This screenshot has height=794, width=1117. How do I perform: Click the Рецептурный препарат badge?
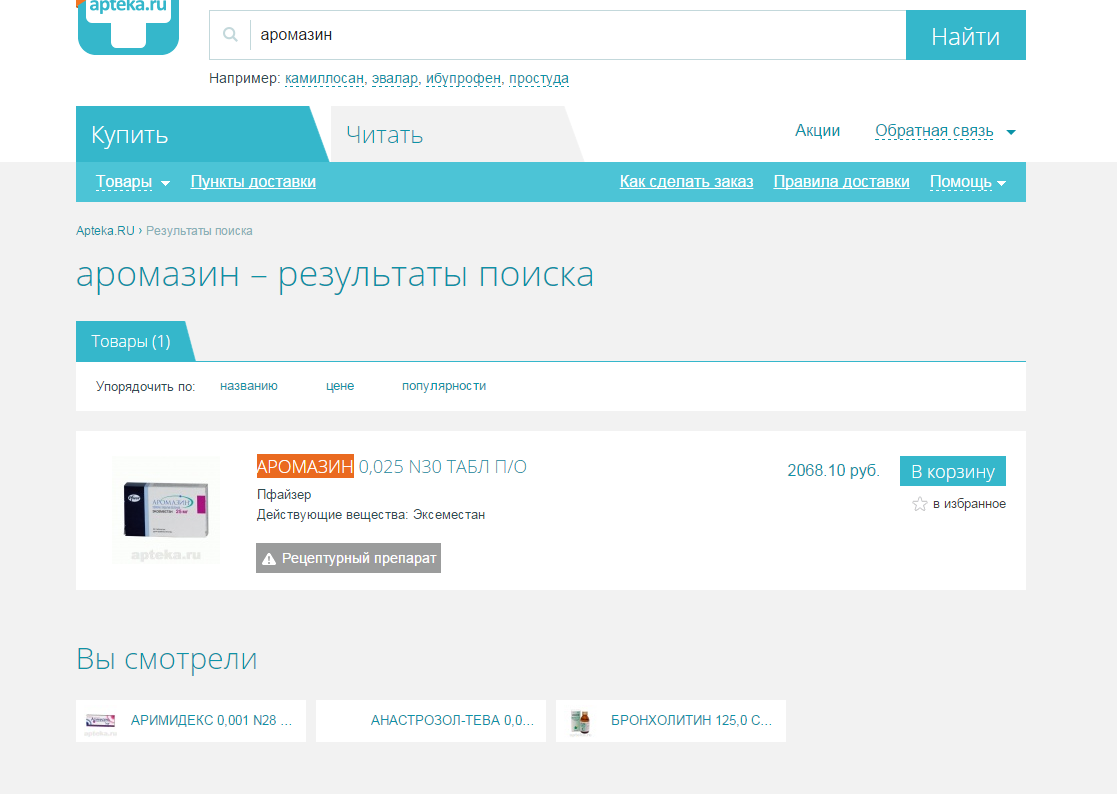click(x=348, y=558)
